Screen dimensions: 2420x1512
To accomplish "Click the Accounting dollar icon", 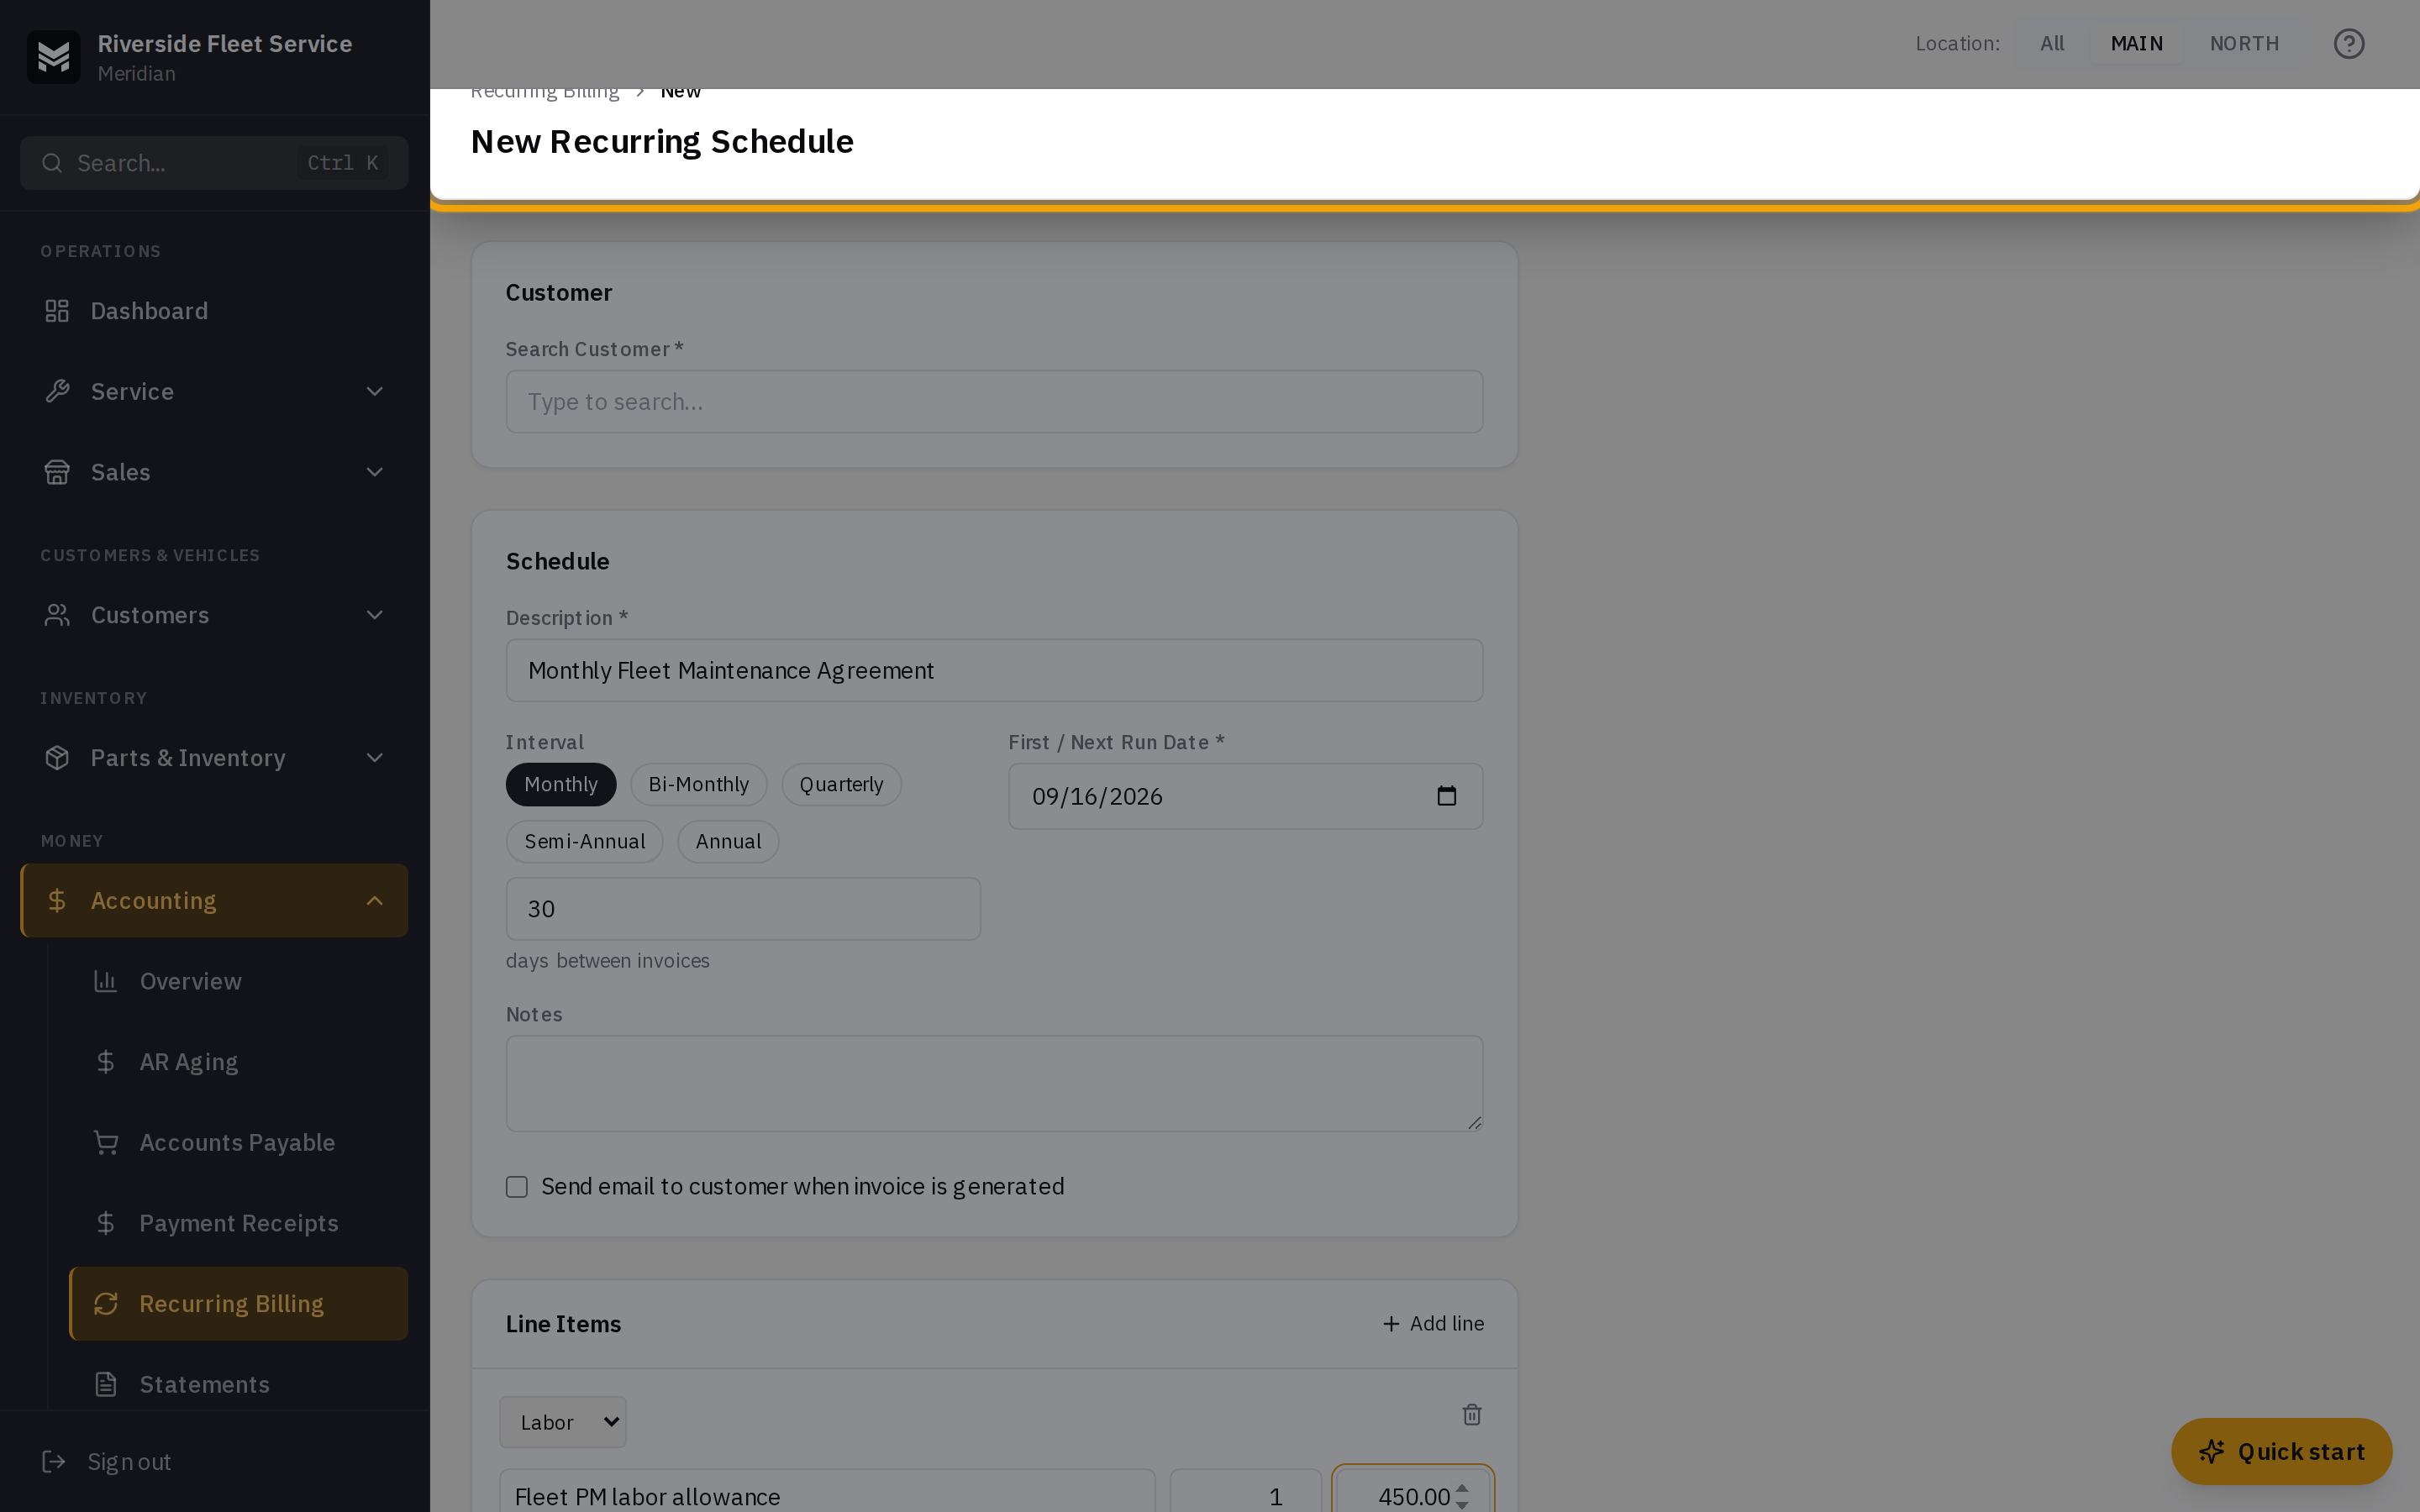I will 57,901.
